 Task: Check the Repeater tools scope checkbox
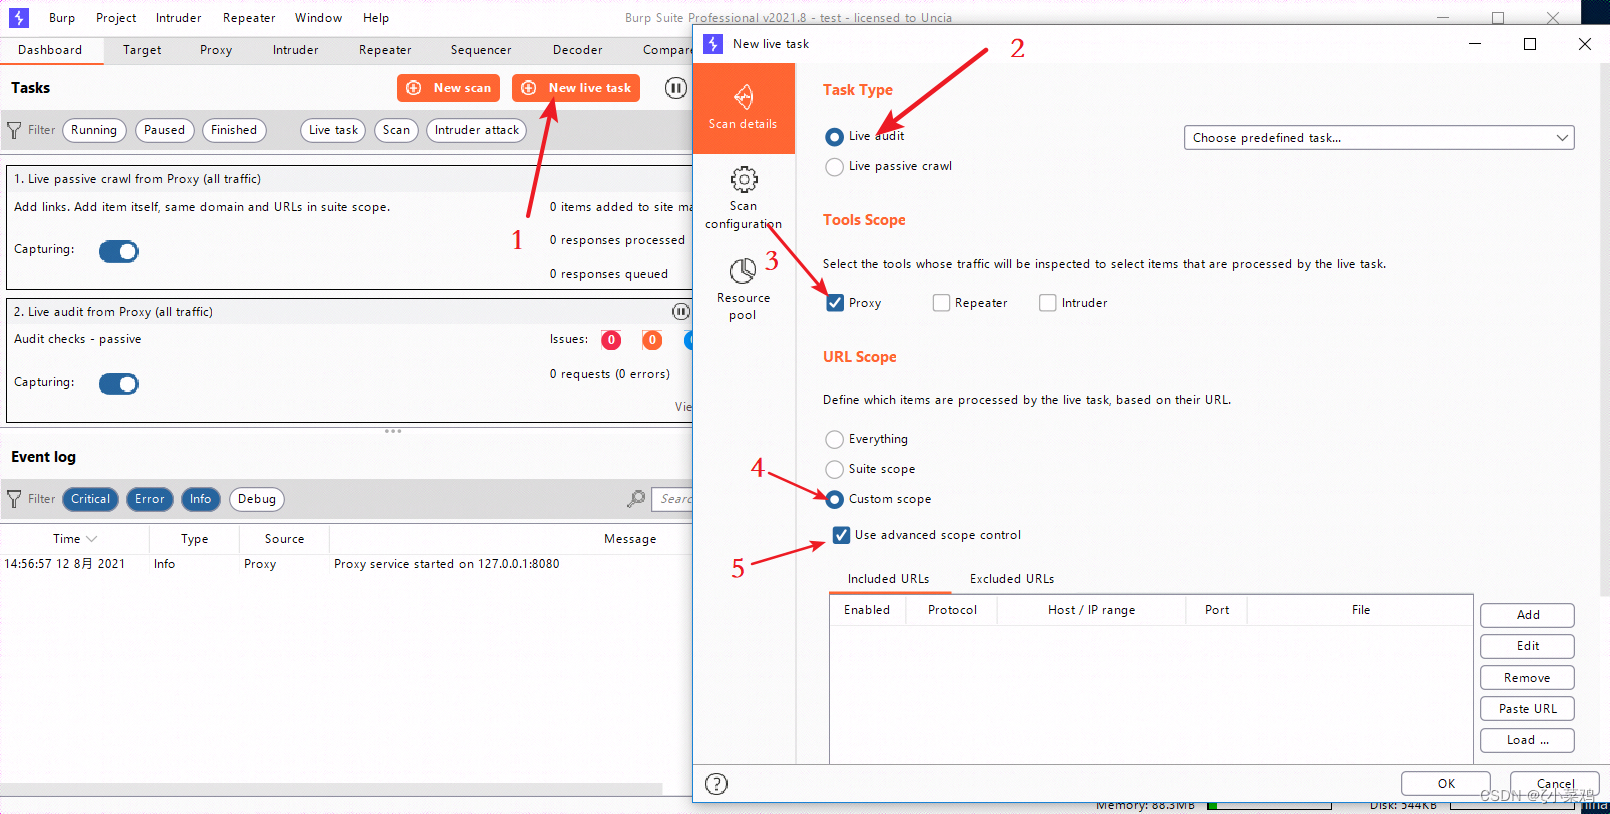[941, 303]
